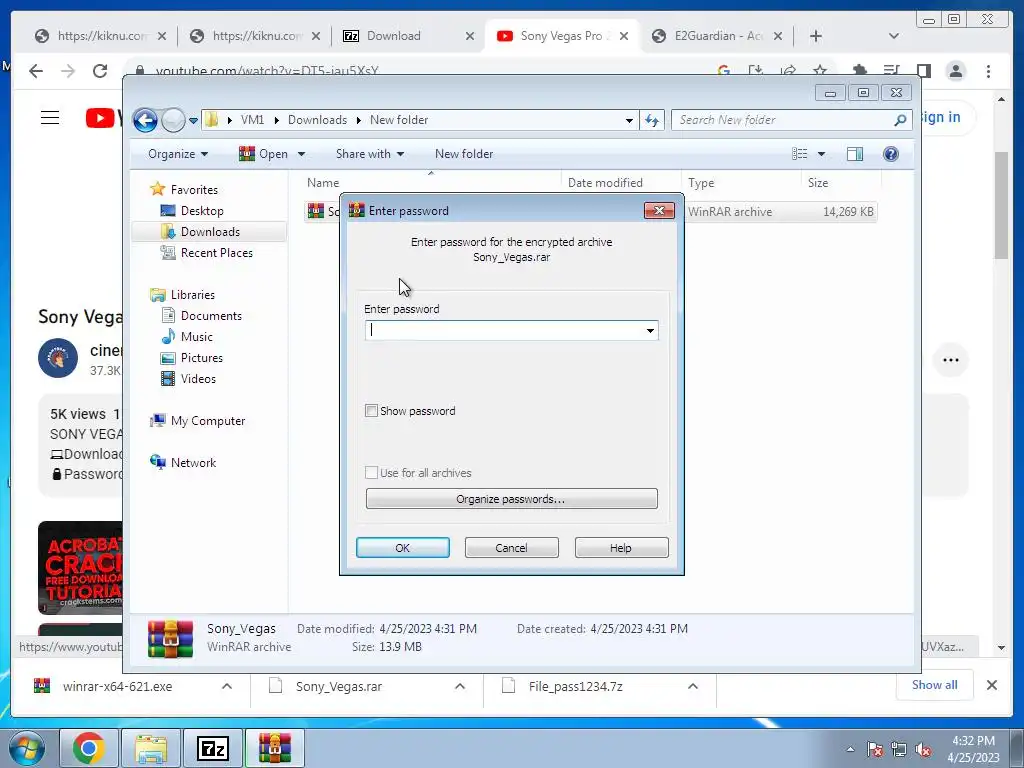Click the Chrome profile avatar icon

956,71
